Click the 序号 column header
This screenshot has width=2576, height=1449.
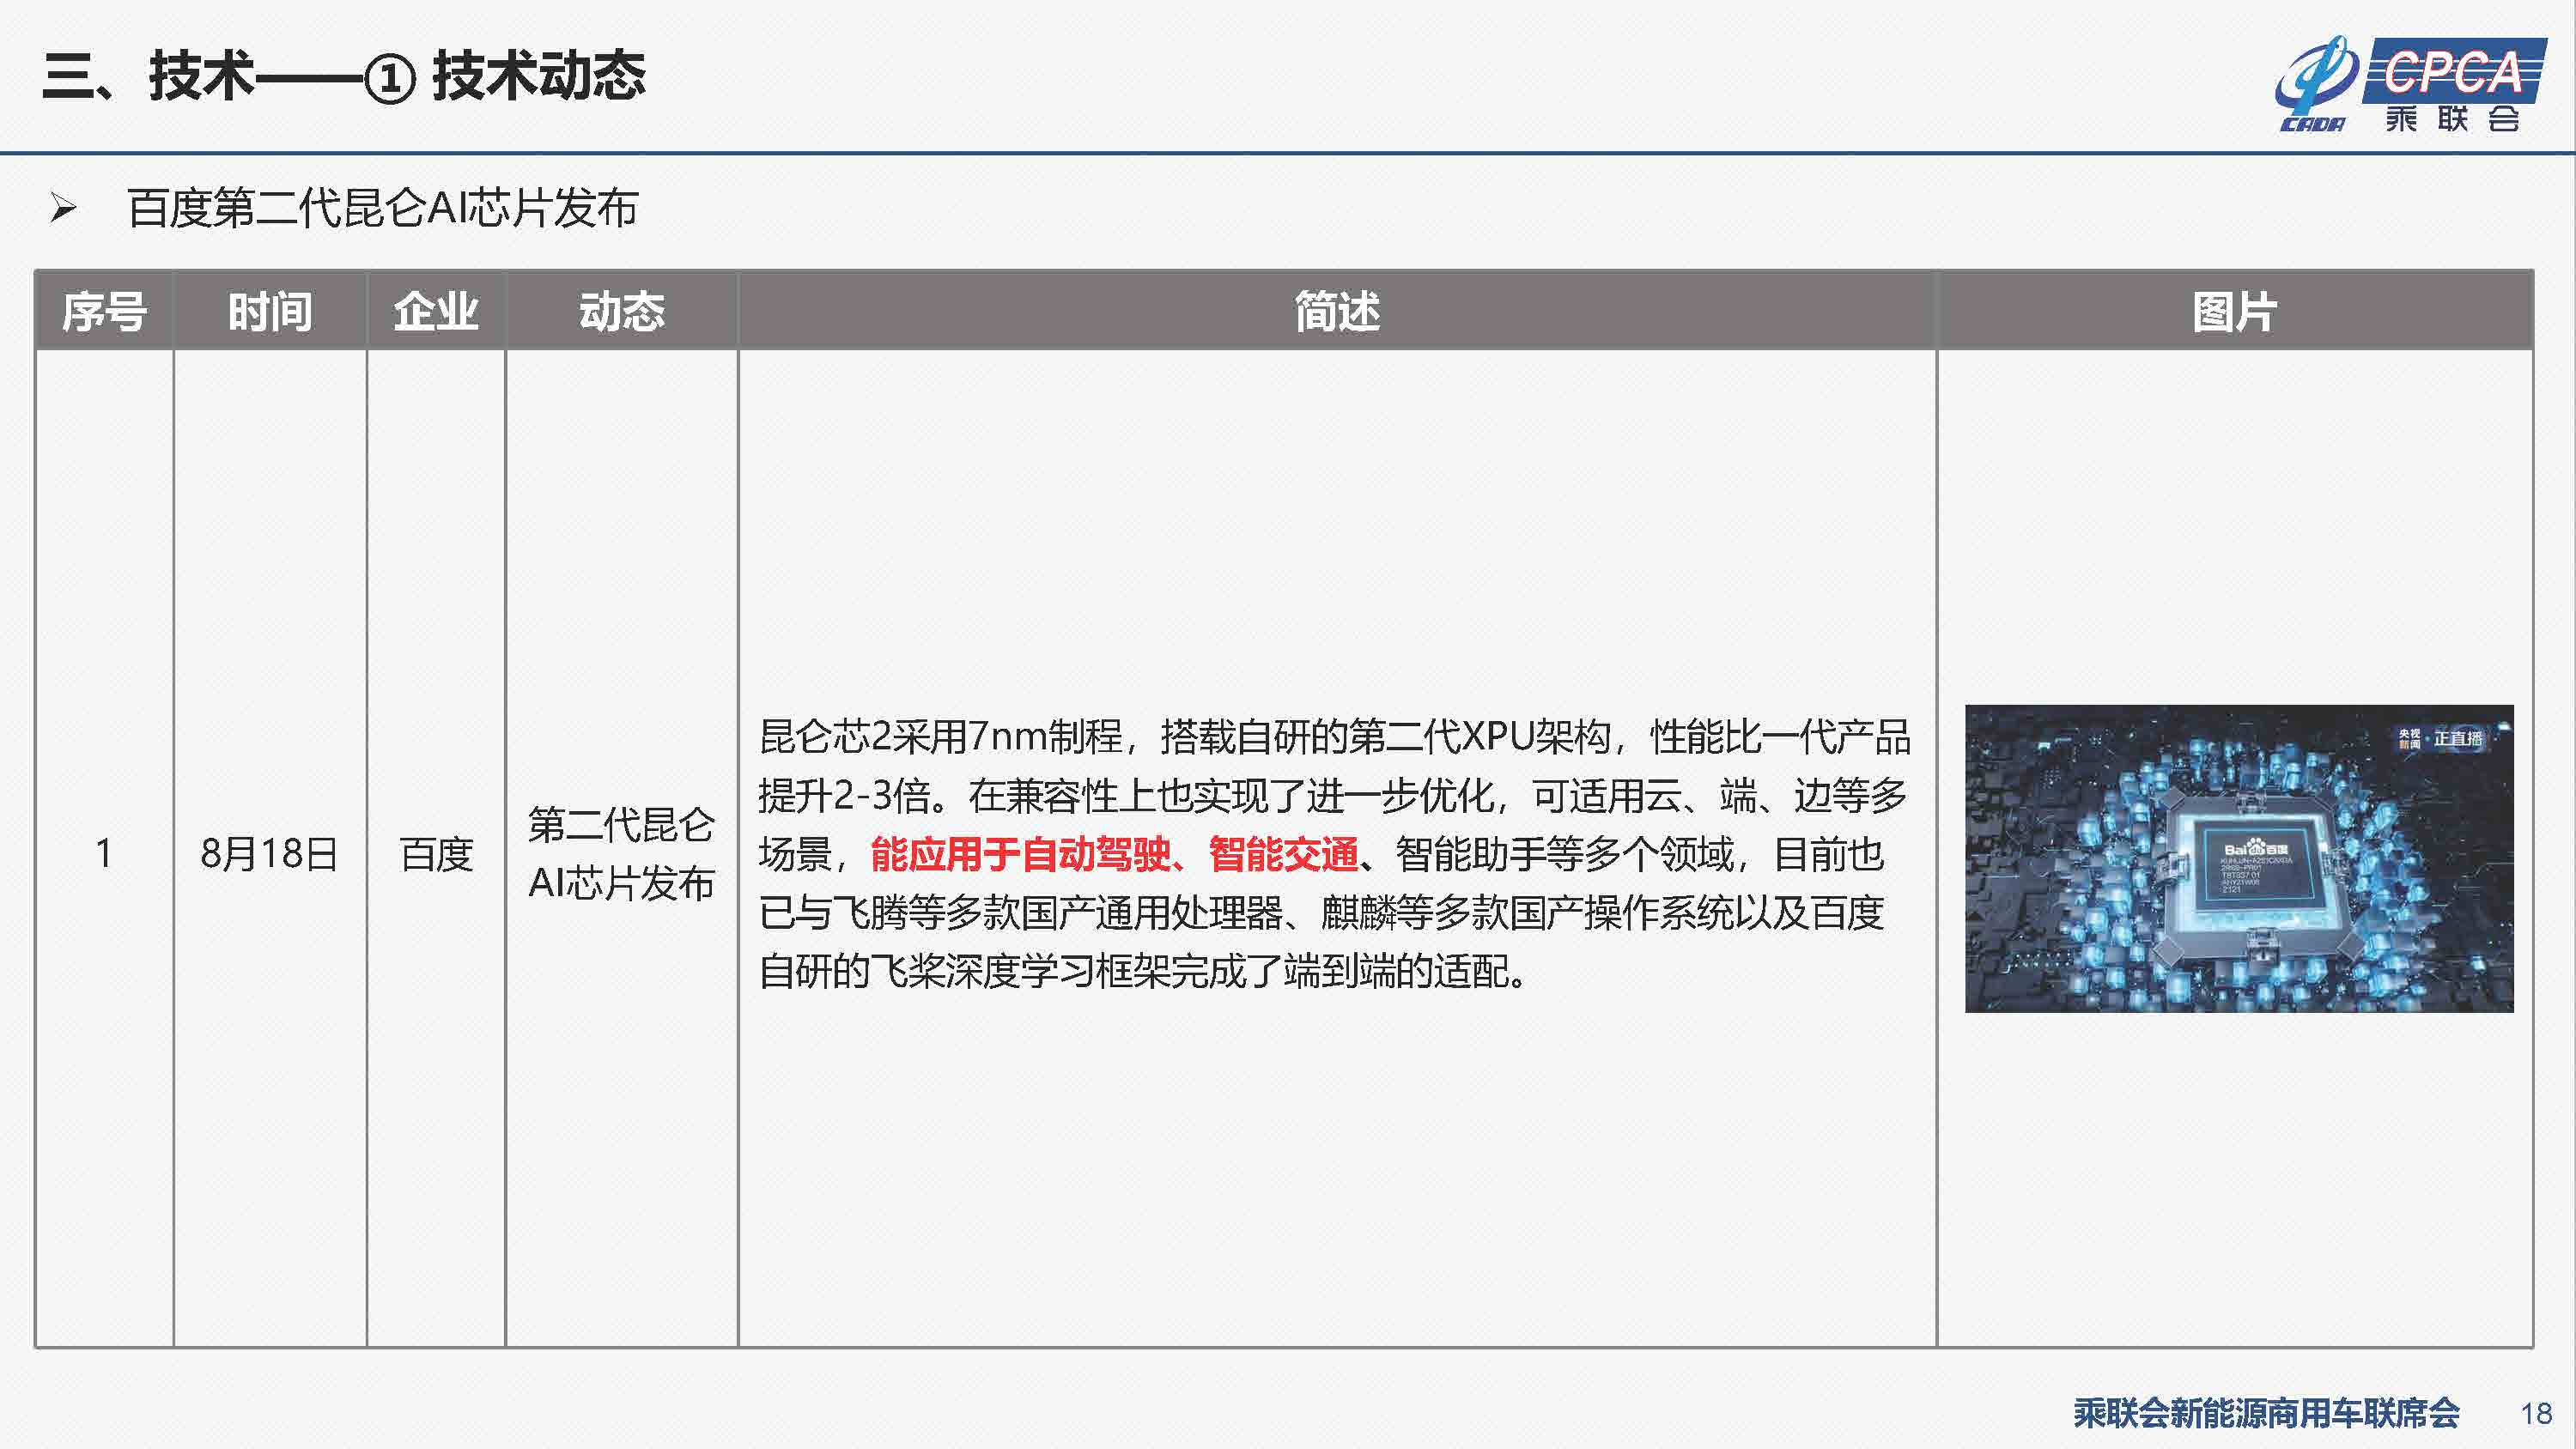click(x=104, y=311)
